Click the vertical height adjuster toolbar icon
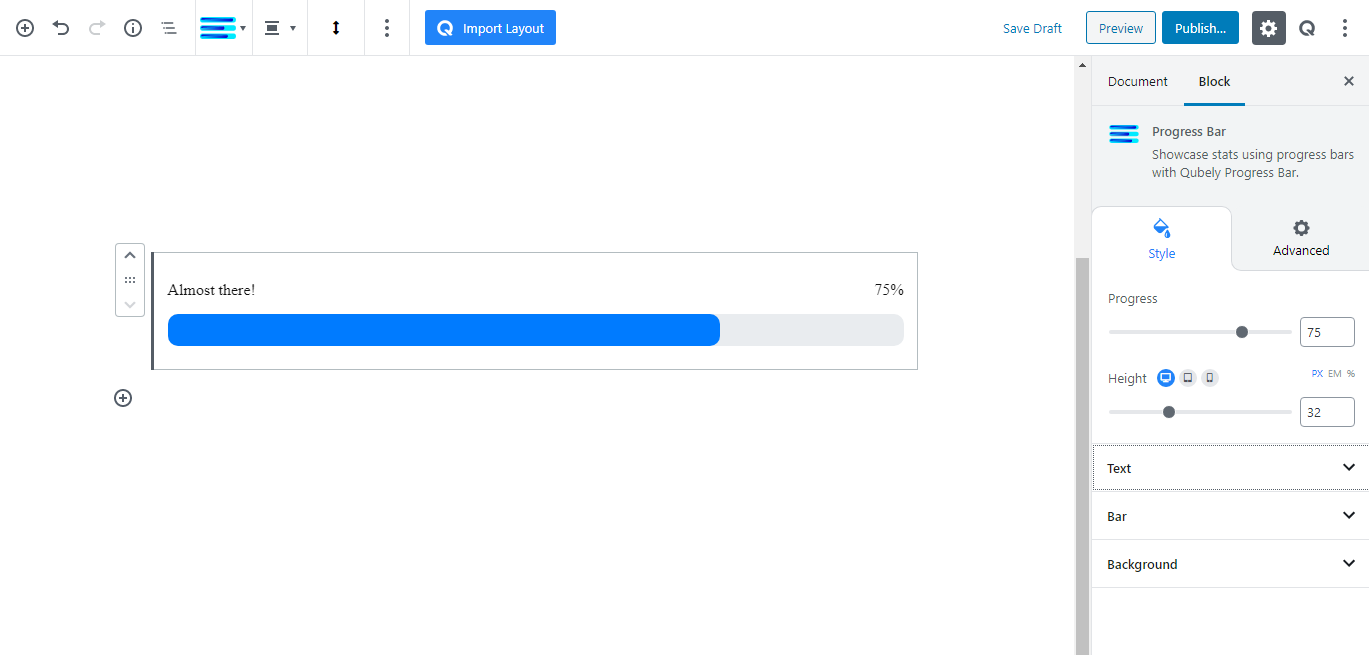 (x=335, y=28)
